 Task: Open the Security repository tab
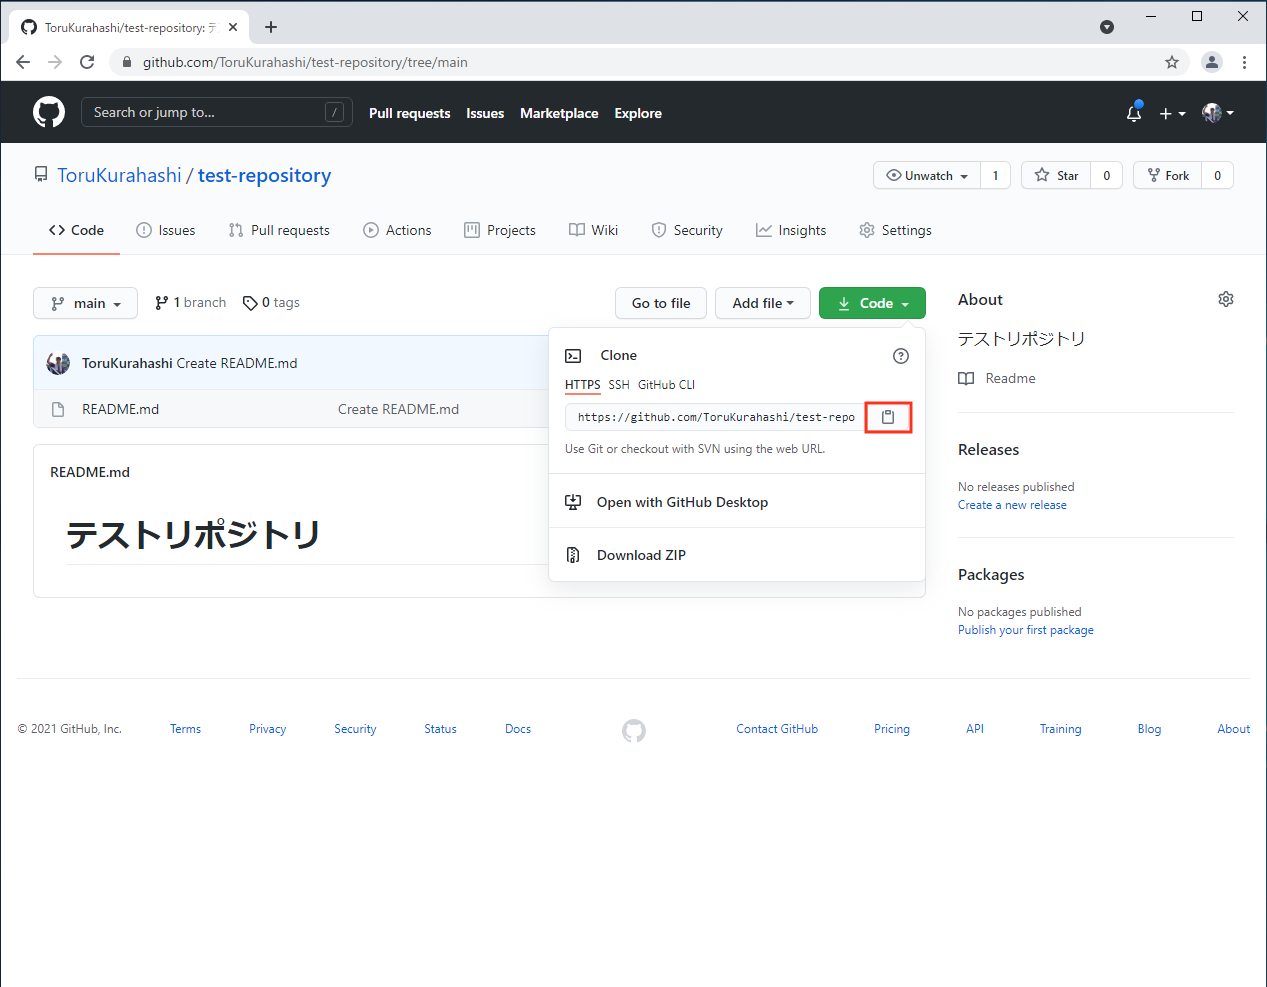coord(687,230)
